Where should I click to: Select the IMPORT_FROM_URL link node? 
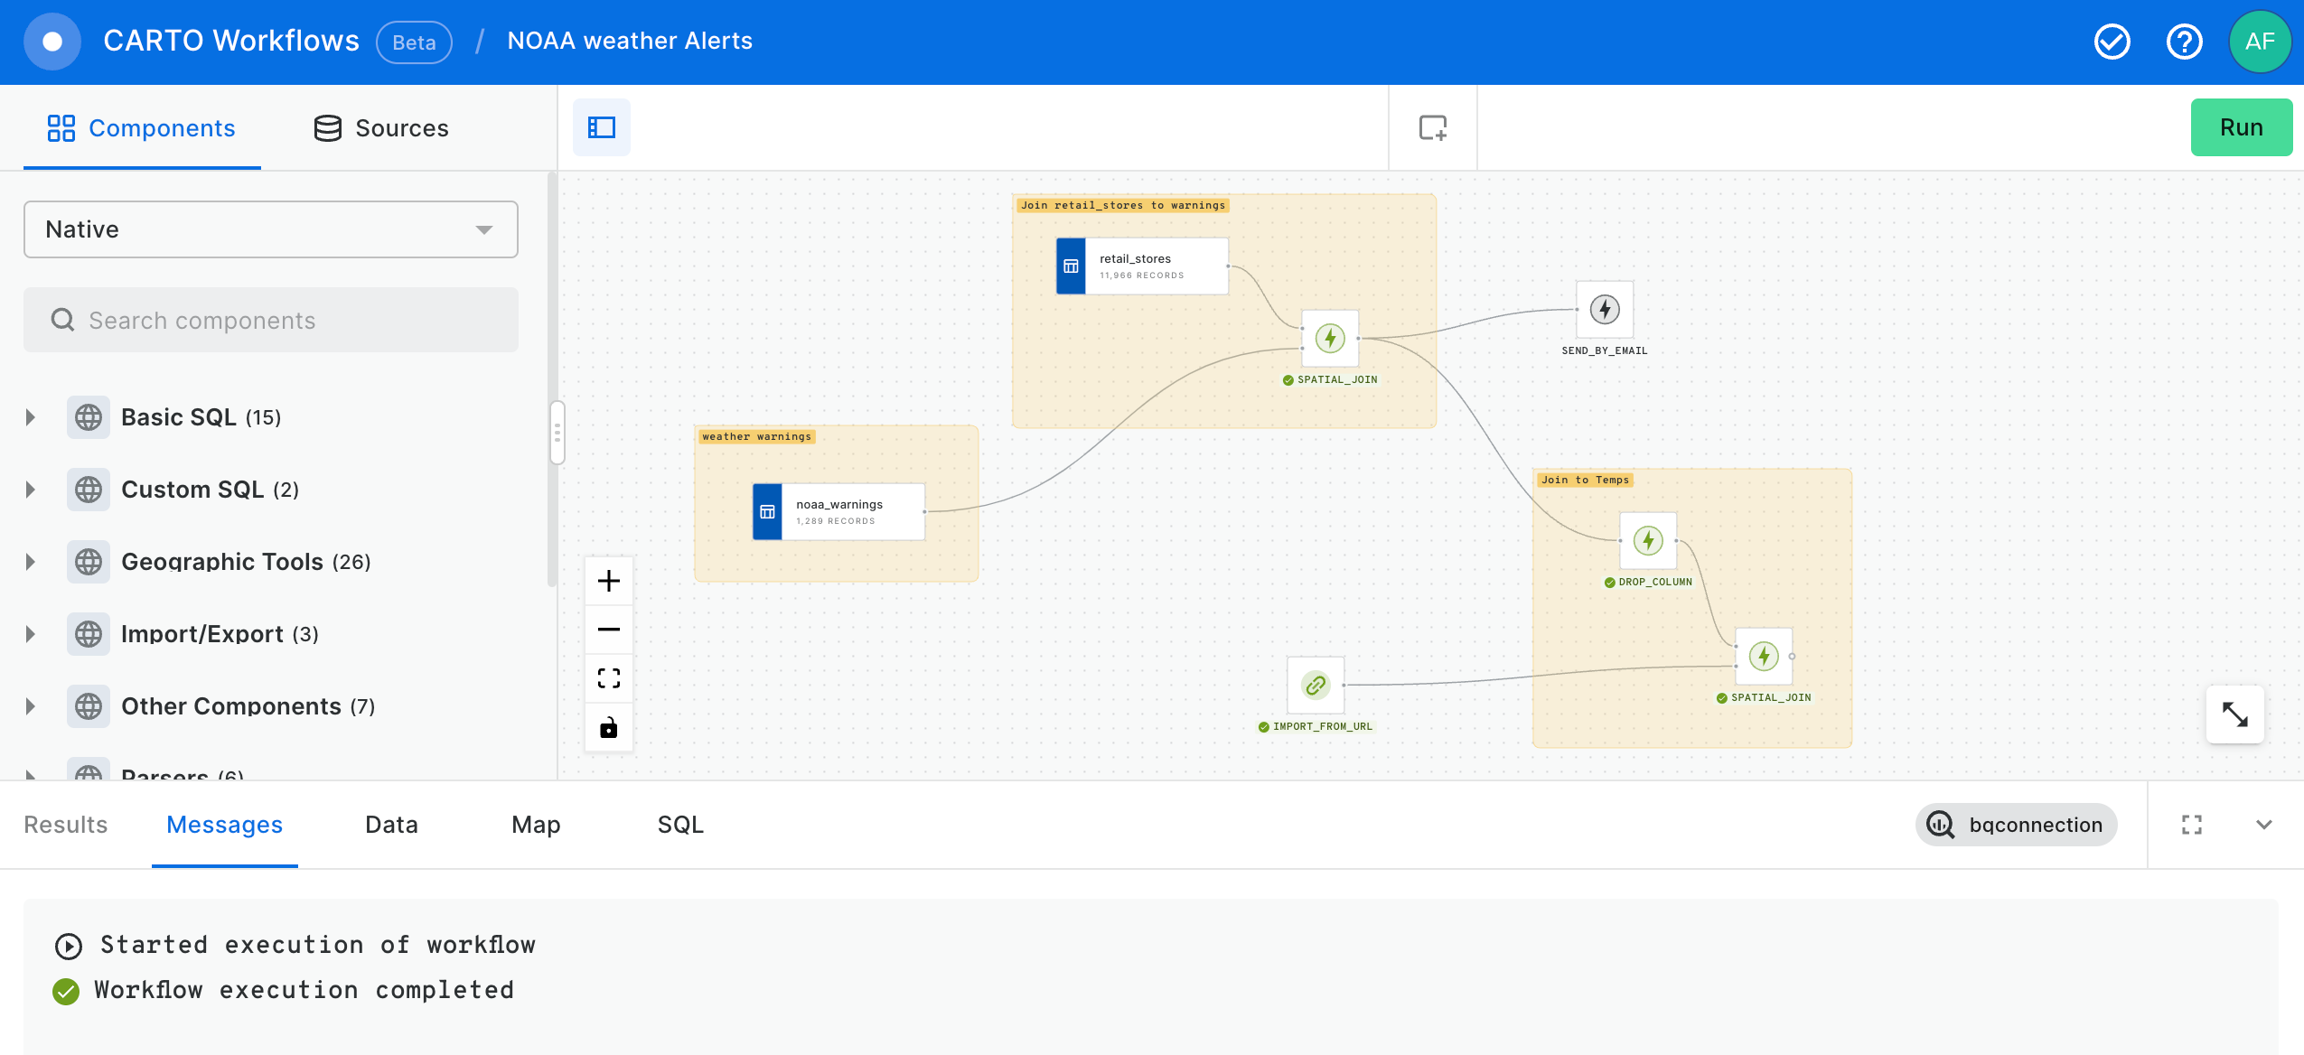click(x=1315, y=685)
